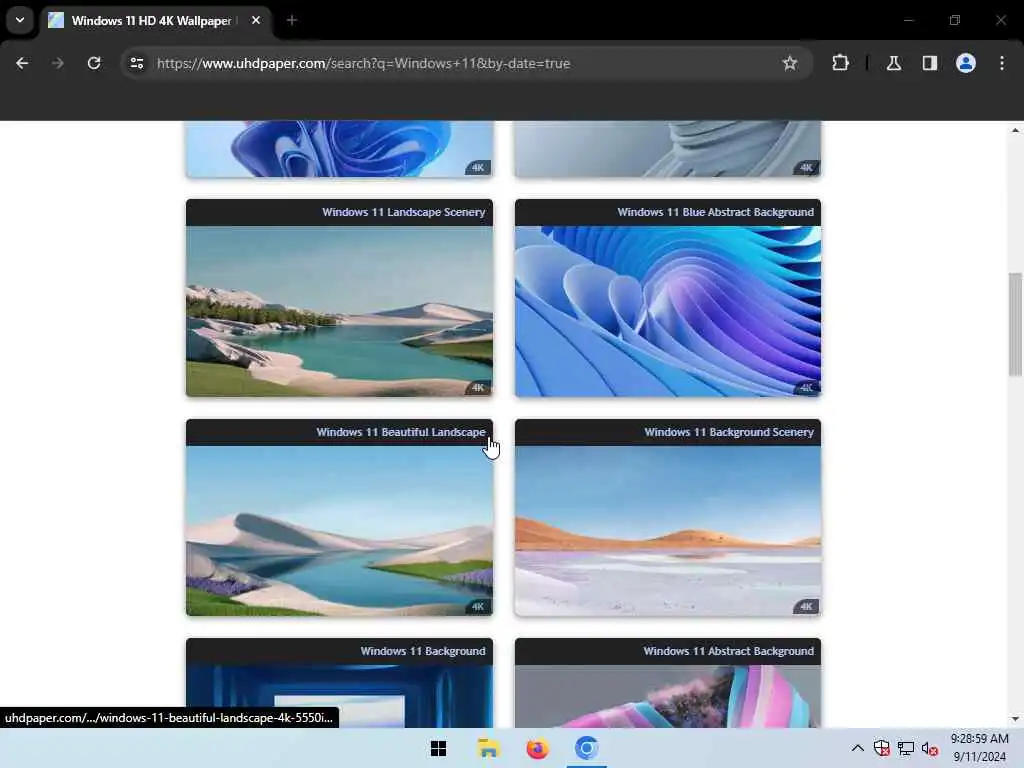Image resolution: width=1024 pixels, height=768 pixels.
Task: Open the user profile avatar menu
Action: 965,63
